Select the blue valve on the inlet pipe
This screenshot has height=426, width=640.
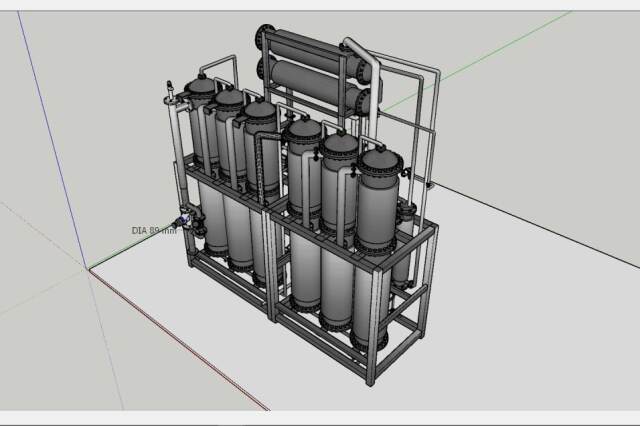[183, 221]
